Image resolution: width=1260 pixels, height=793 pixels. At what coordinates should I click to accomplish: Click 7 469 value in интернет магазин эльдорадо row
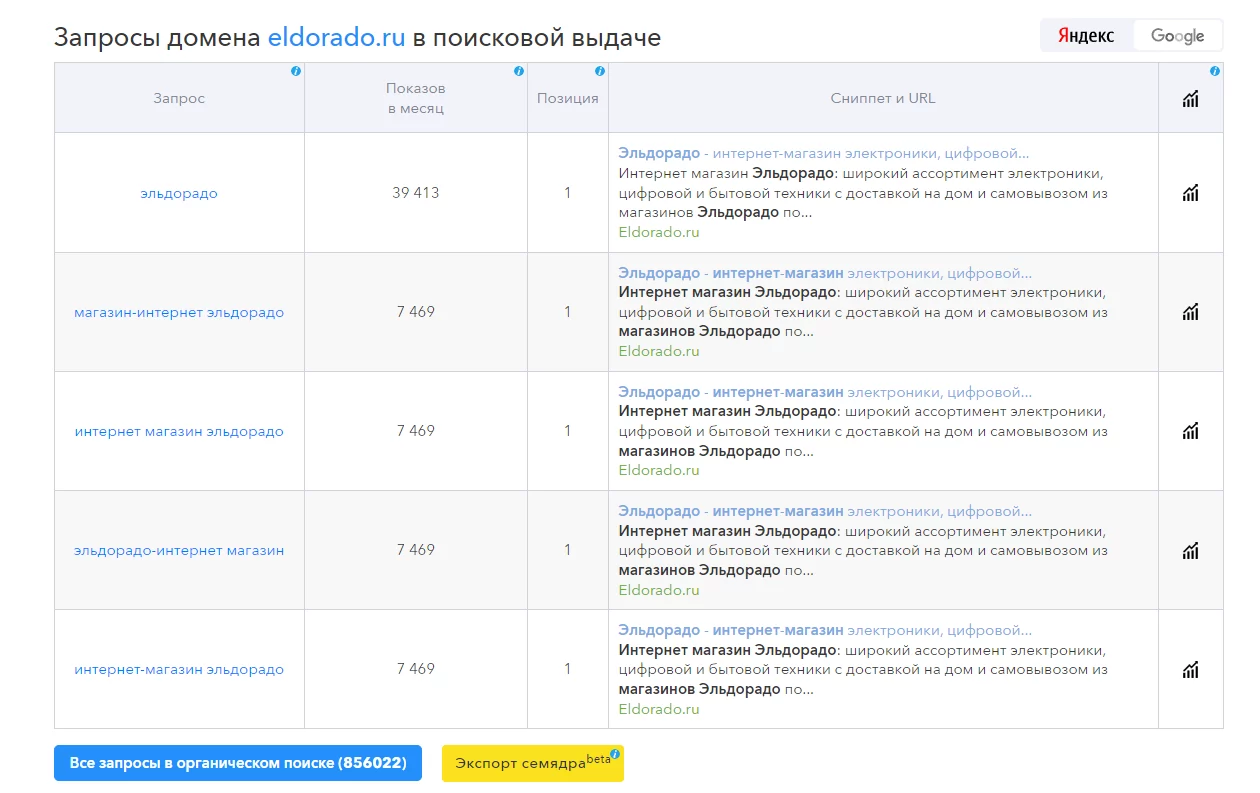[416, 431]
